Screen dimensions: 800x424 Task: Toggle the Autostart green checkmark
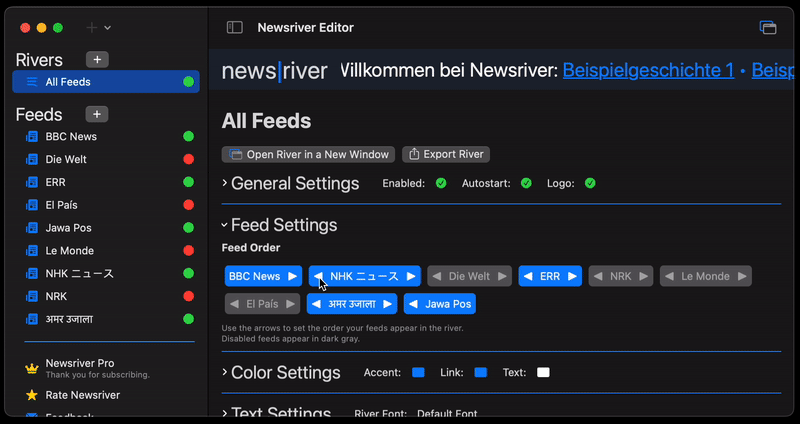click(526, 183)
